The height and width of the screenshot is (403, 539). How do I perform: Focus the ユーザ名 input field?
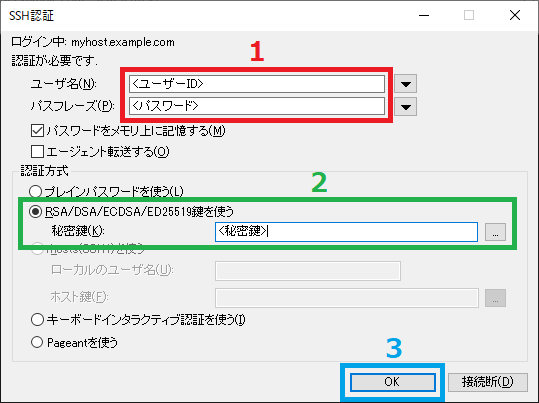point(257,84)
